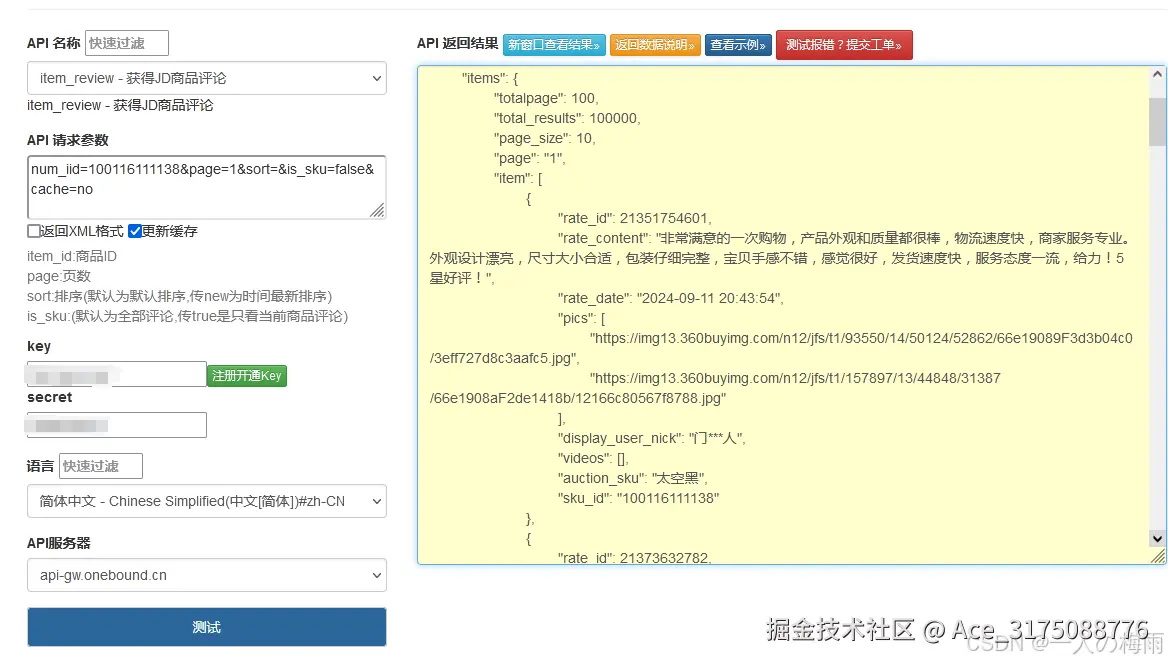Open the 返回数据说明 documentation link
The width and height of the screenshot is (1168, 663).
coord(655,45)
